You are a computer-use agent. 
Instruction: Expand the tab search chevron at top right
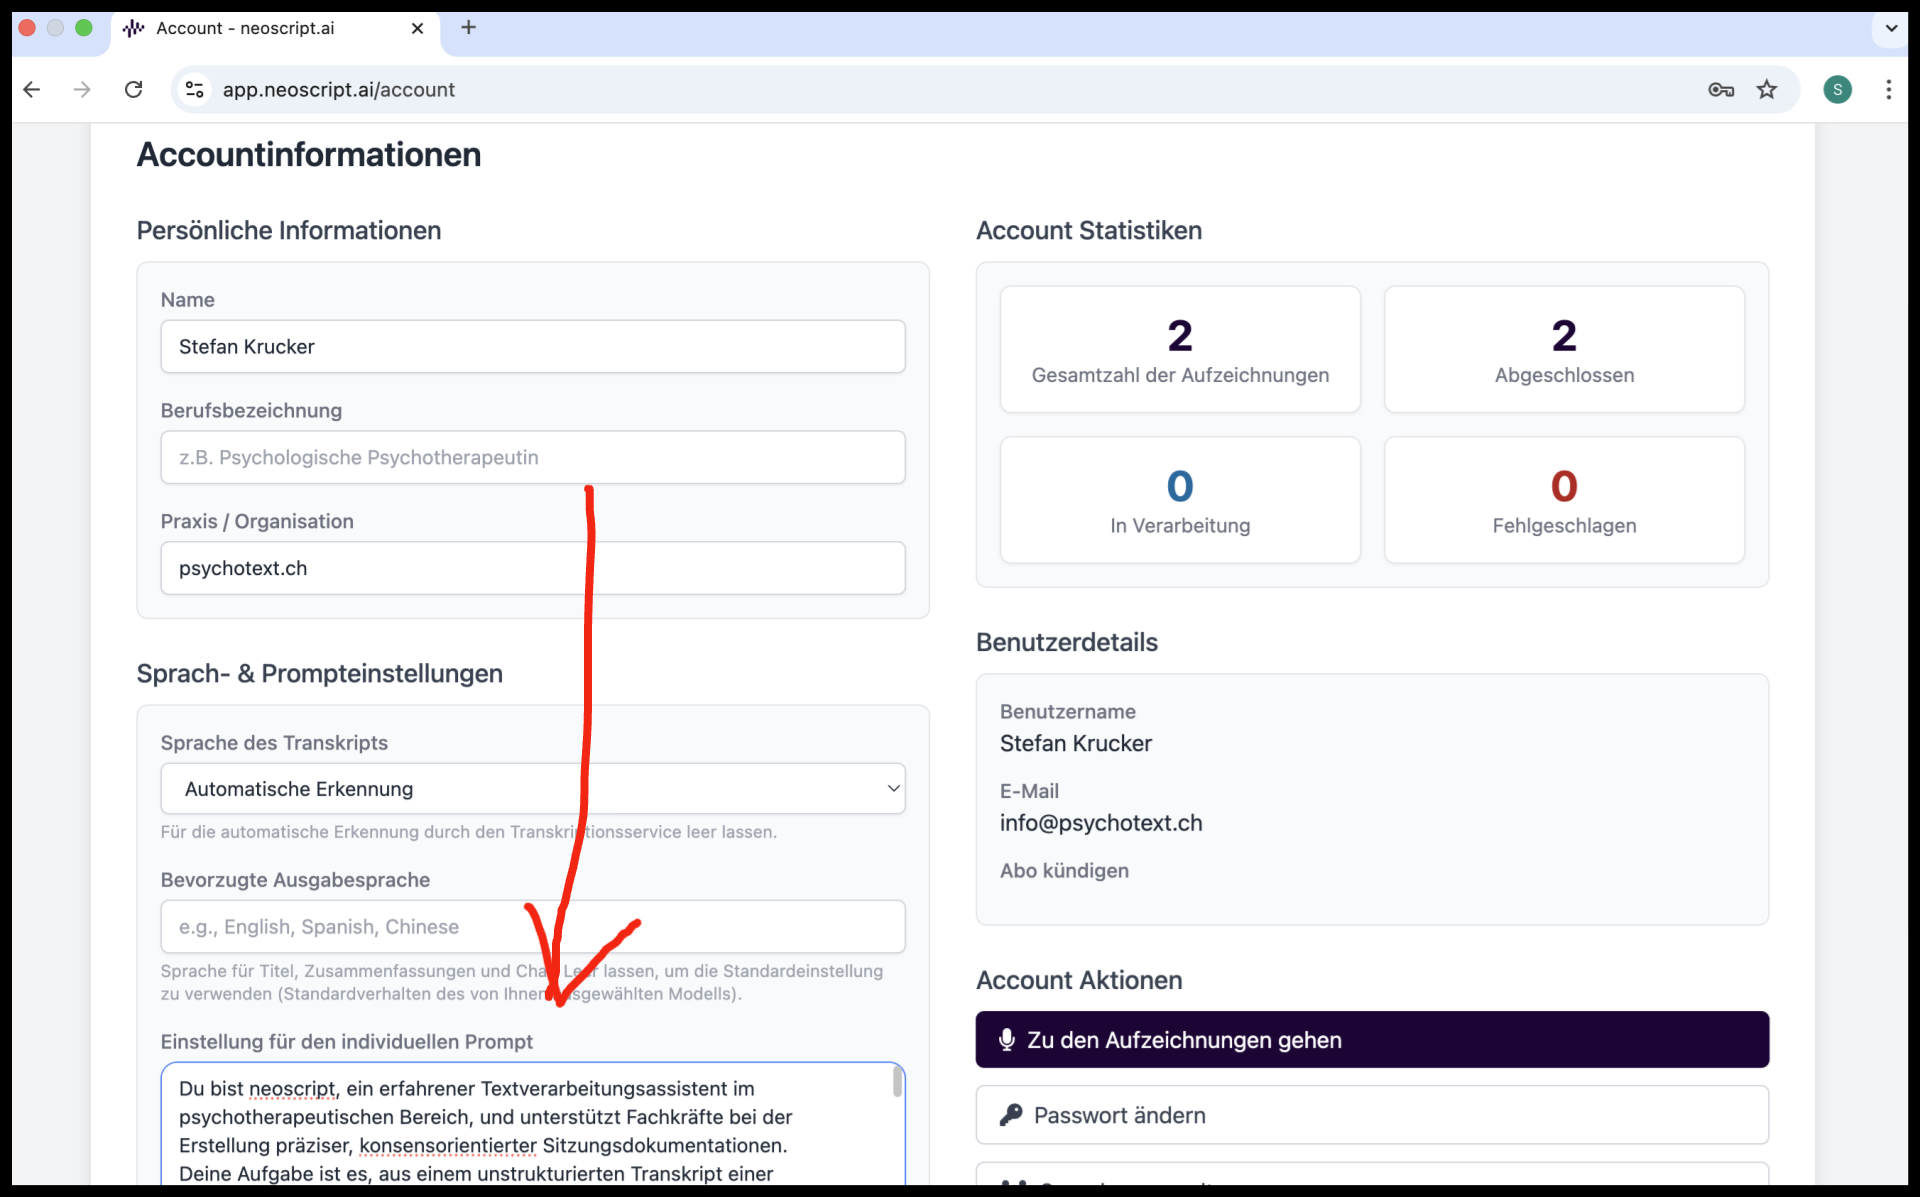(1891, 28)
